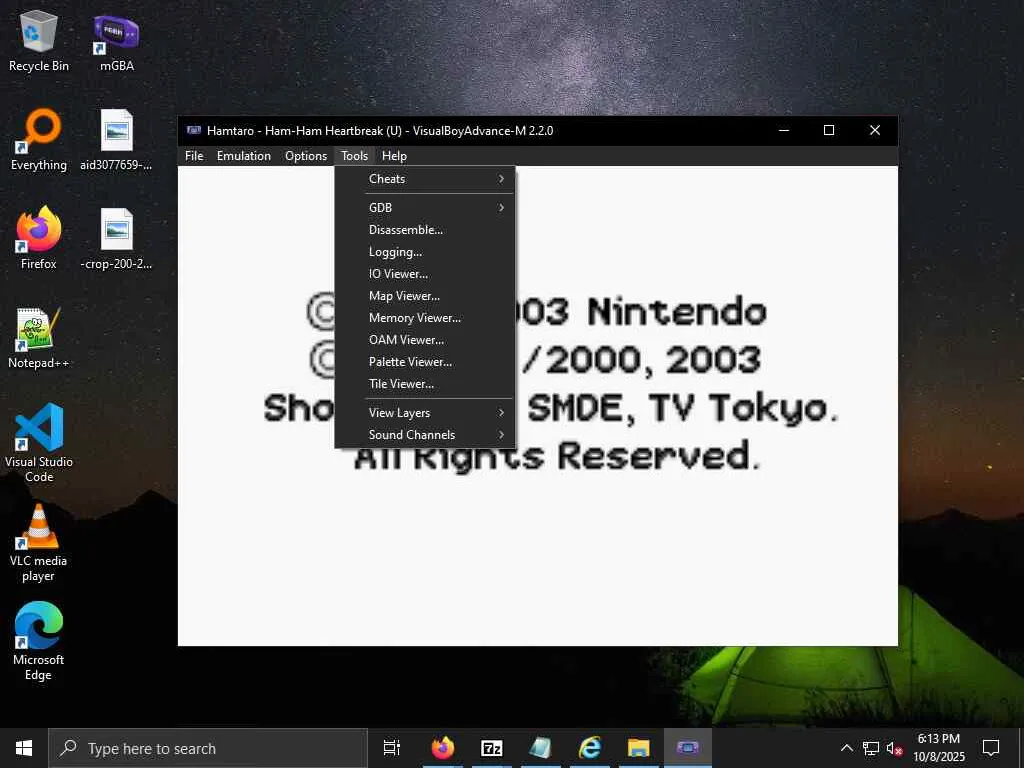This screenshot has width=1024, height=768.
Task: Open the network status tray icon
Action: (871, 748)
